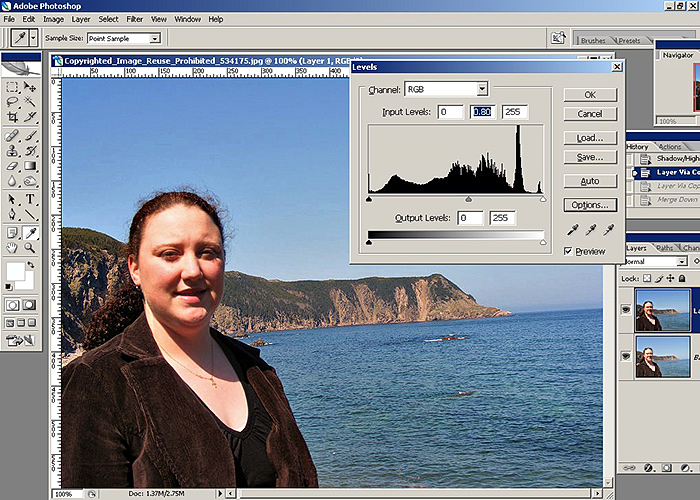
Task: Select the Brush tool
Action: pyautogui.click(x=30, y=135)
